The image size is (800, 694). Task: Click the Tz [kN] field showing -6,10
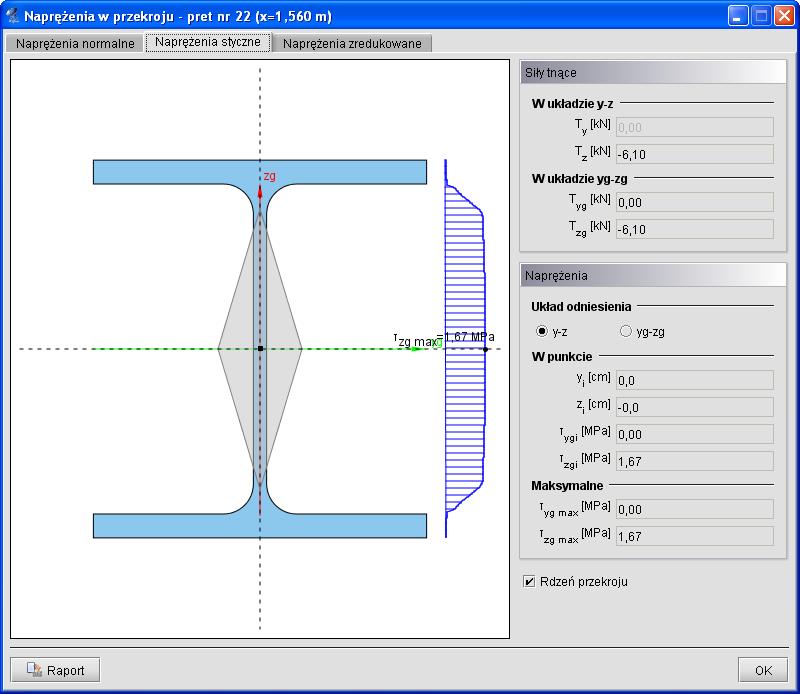click(x=694, y=154)
